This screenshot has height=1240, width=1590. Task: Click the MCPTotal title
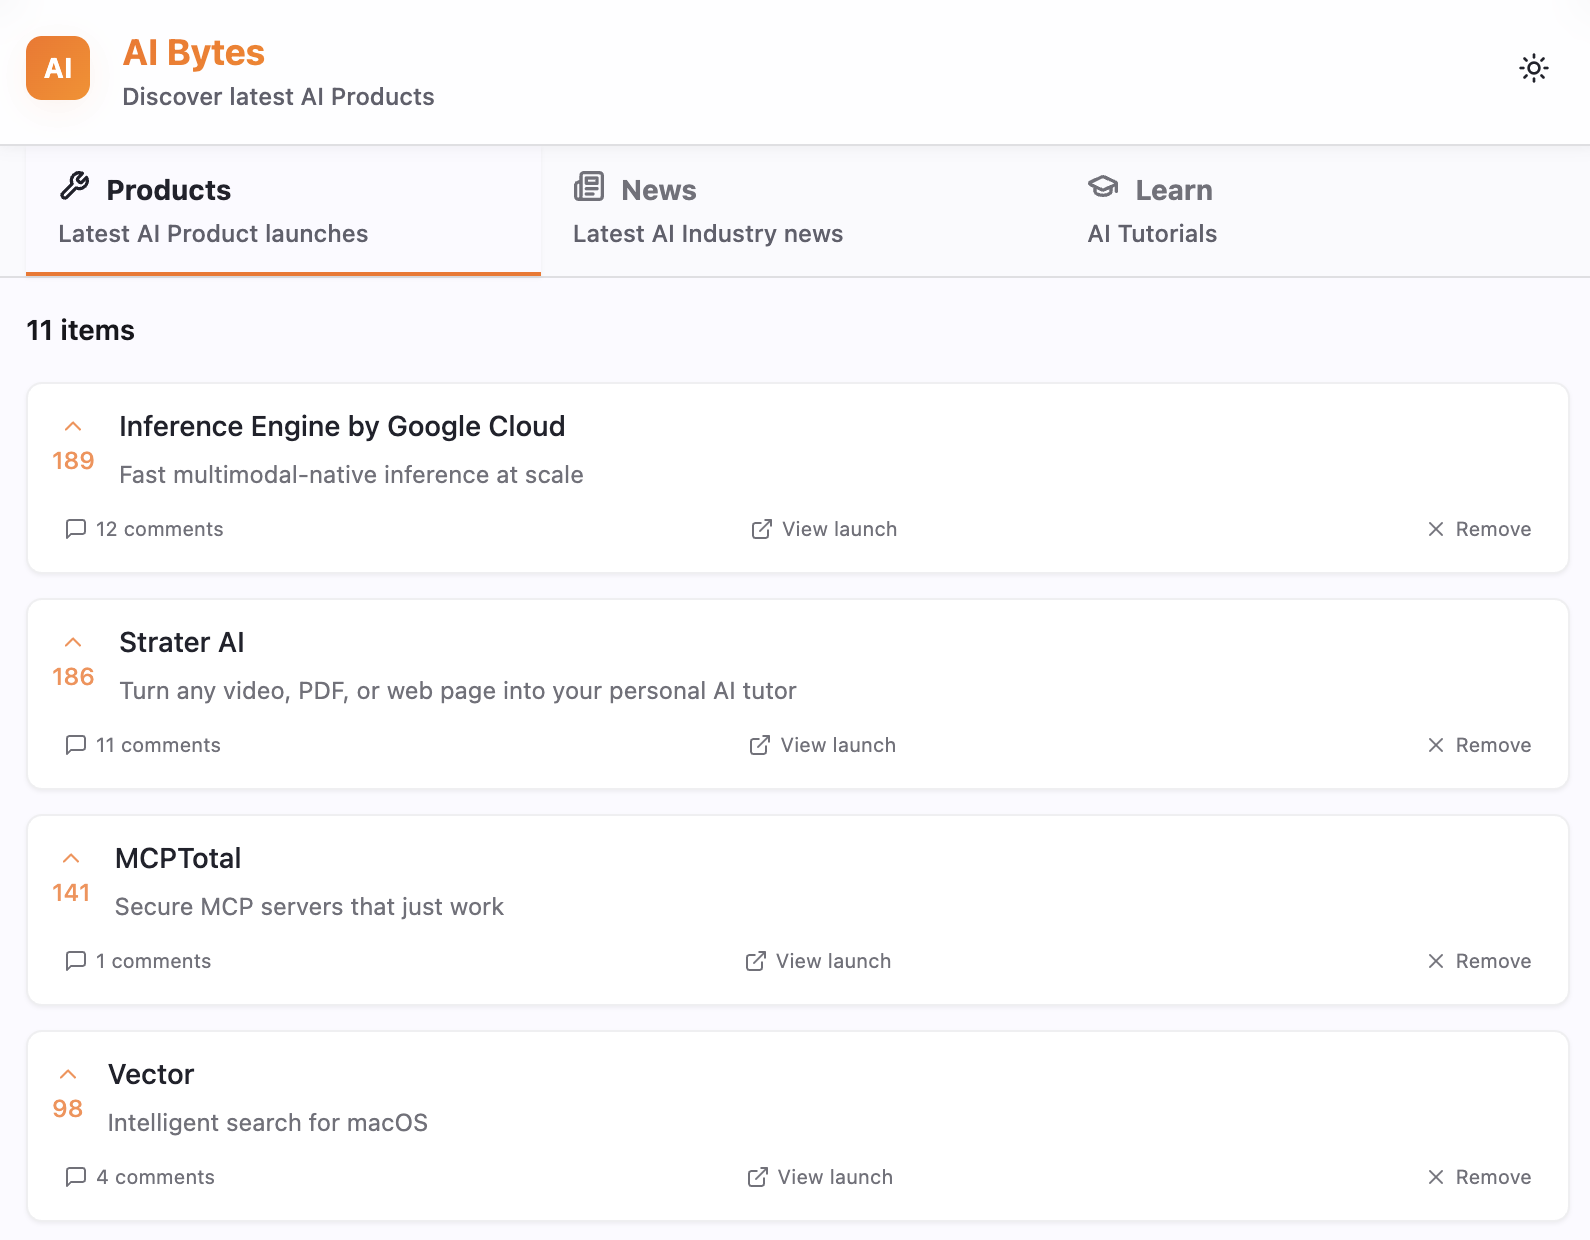pyautogui.click(x=178, y=858)
